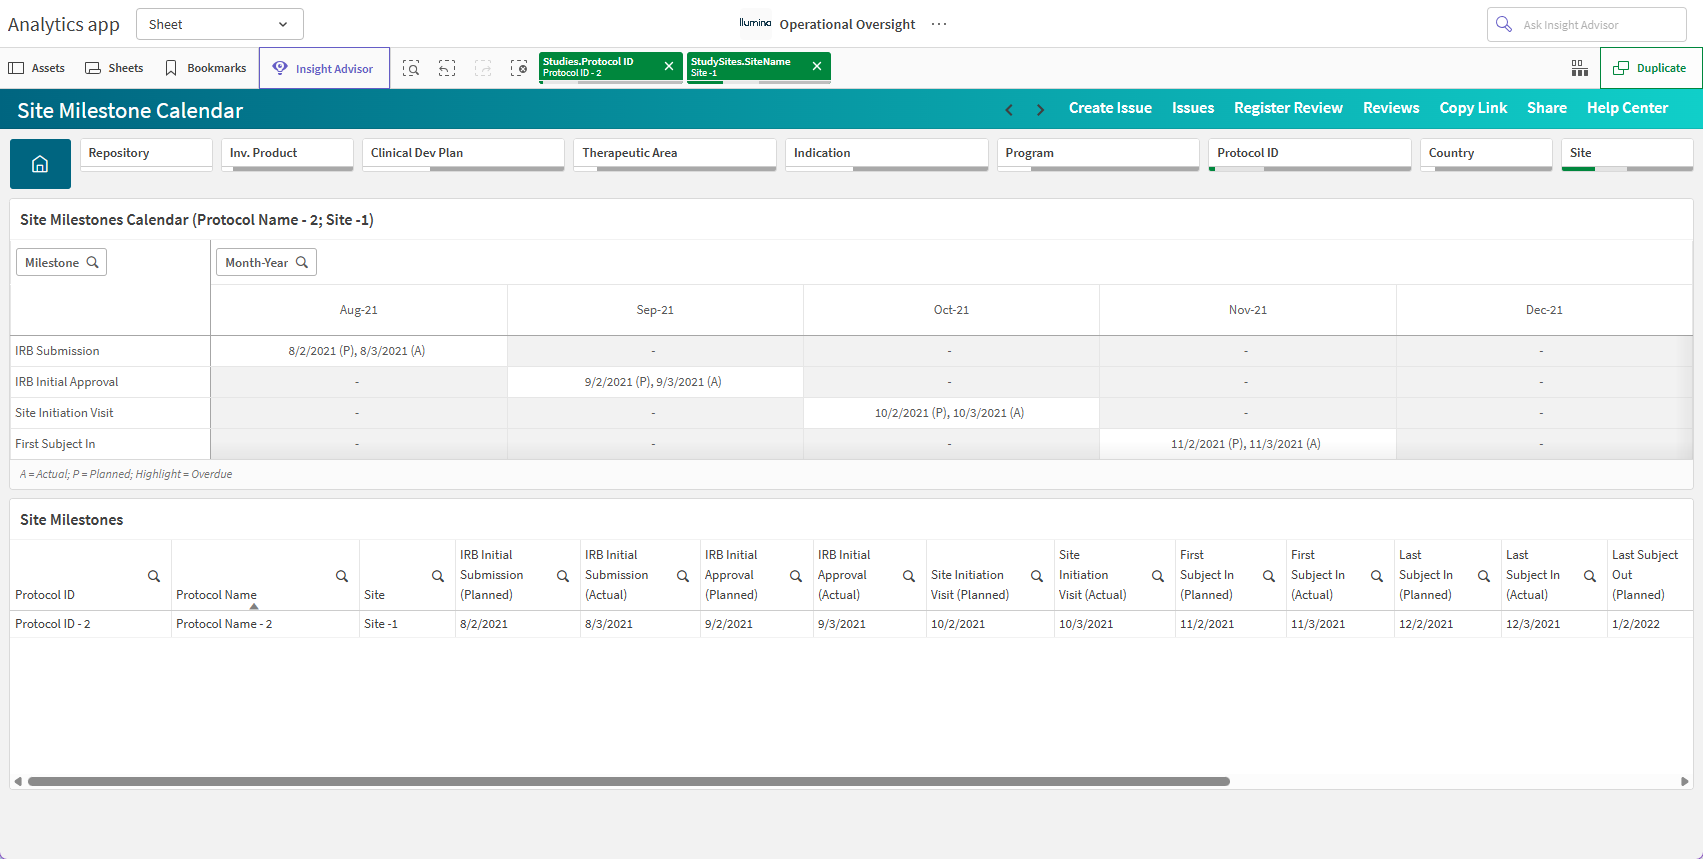
Task: Click the horizontal scrollbar in Site Milestones table
Action: [629, 781]
